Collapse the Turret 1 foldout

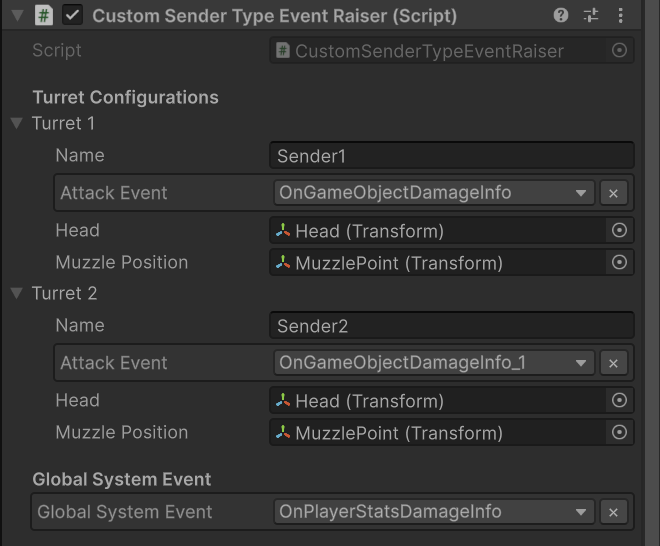[x=16, y=124]
